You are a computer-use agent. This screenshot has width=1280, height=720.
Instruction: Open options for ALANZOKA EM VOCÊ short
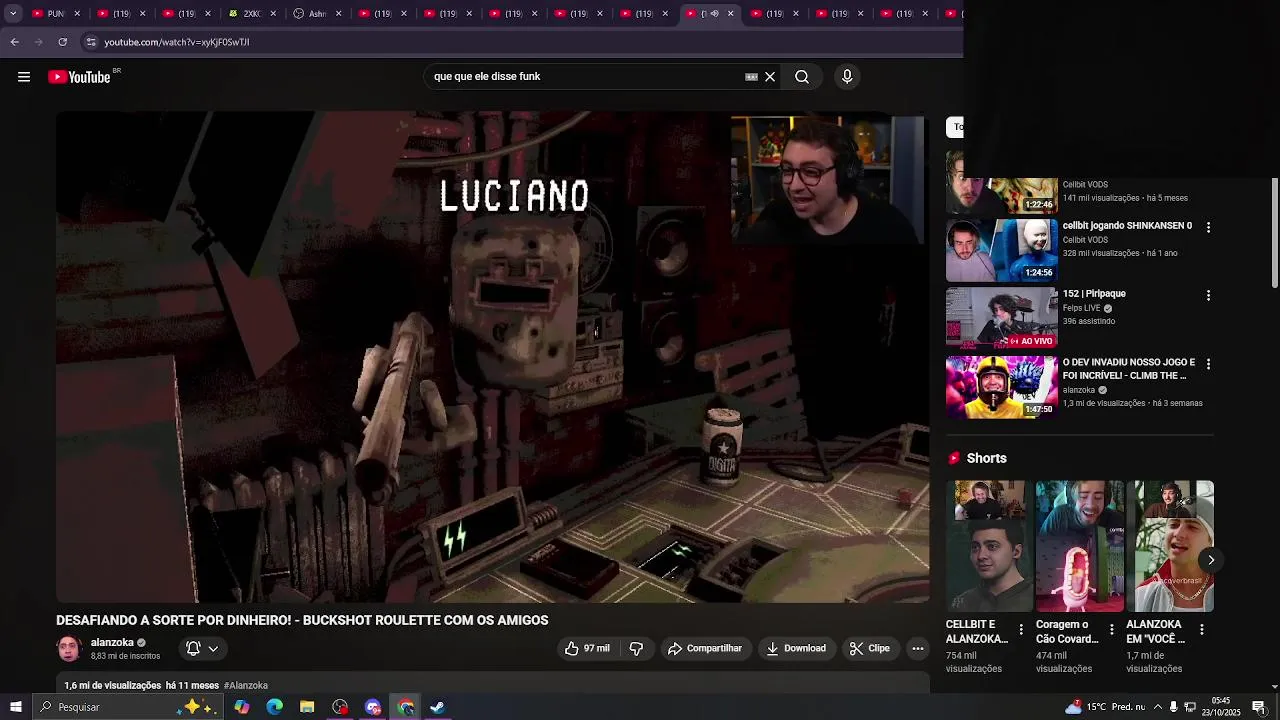1201,629
